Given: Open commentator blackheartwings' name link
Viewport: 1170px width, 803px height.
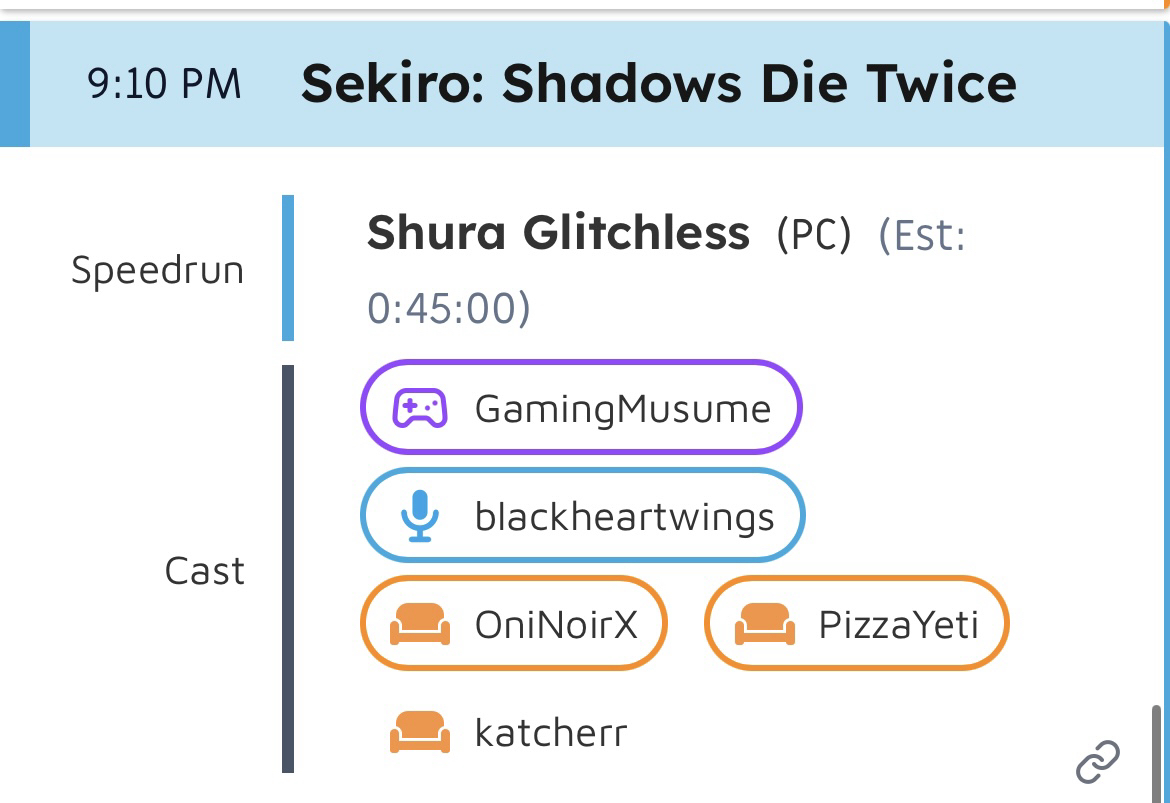Looking at the screenshot, I should point(624,517).
